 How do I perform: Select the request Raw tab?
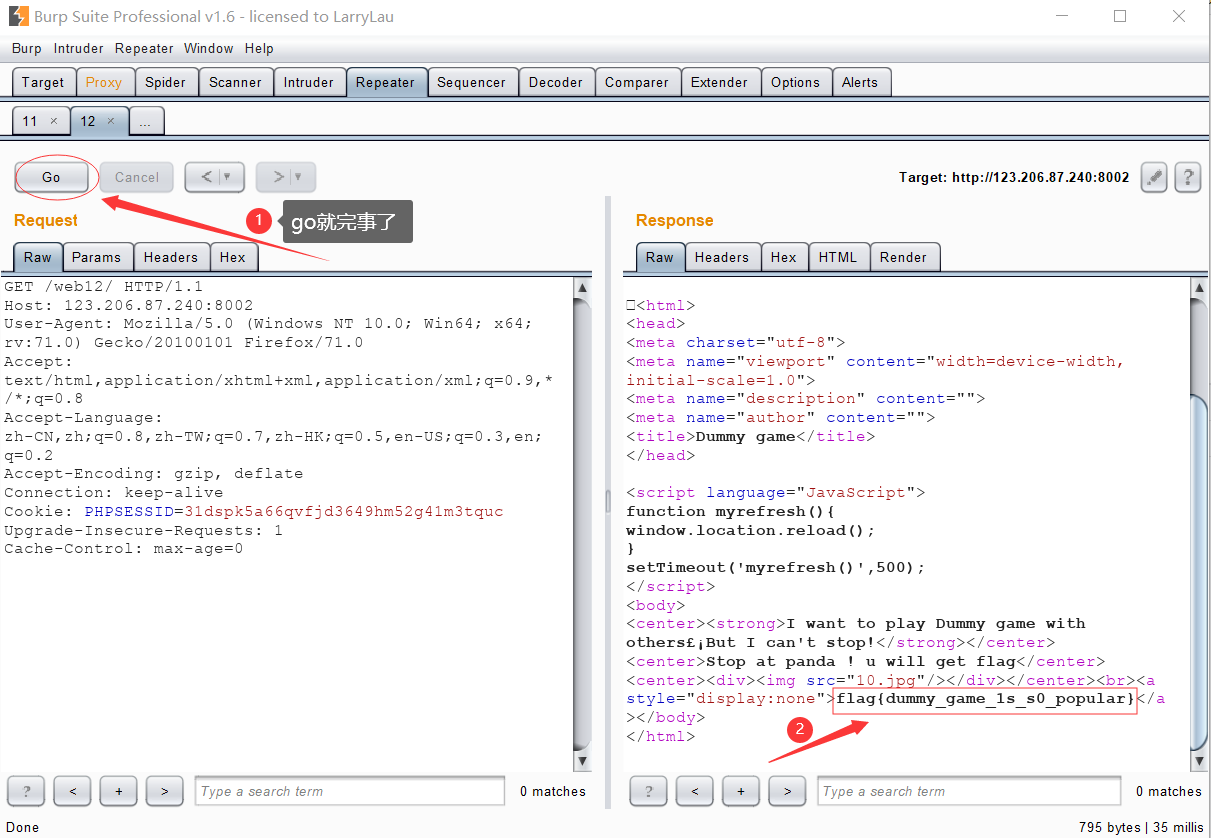click(38, 257)
